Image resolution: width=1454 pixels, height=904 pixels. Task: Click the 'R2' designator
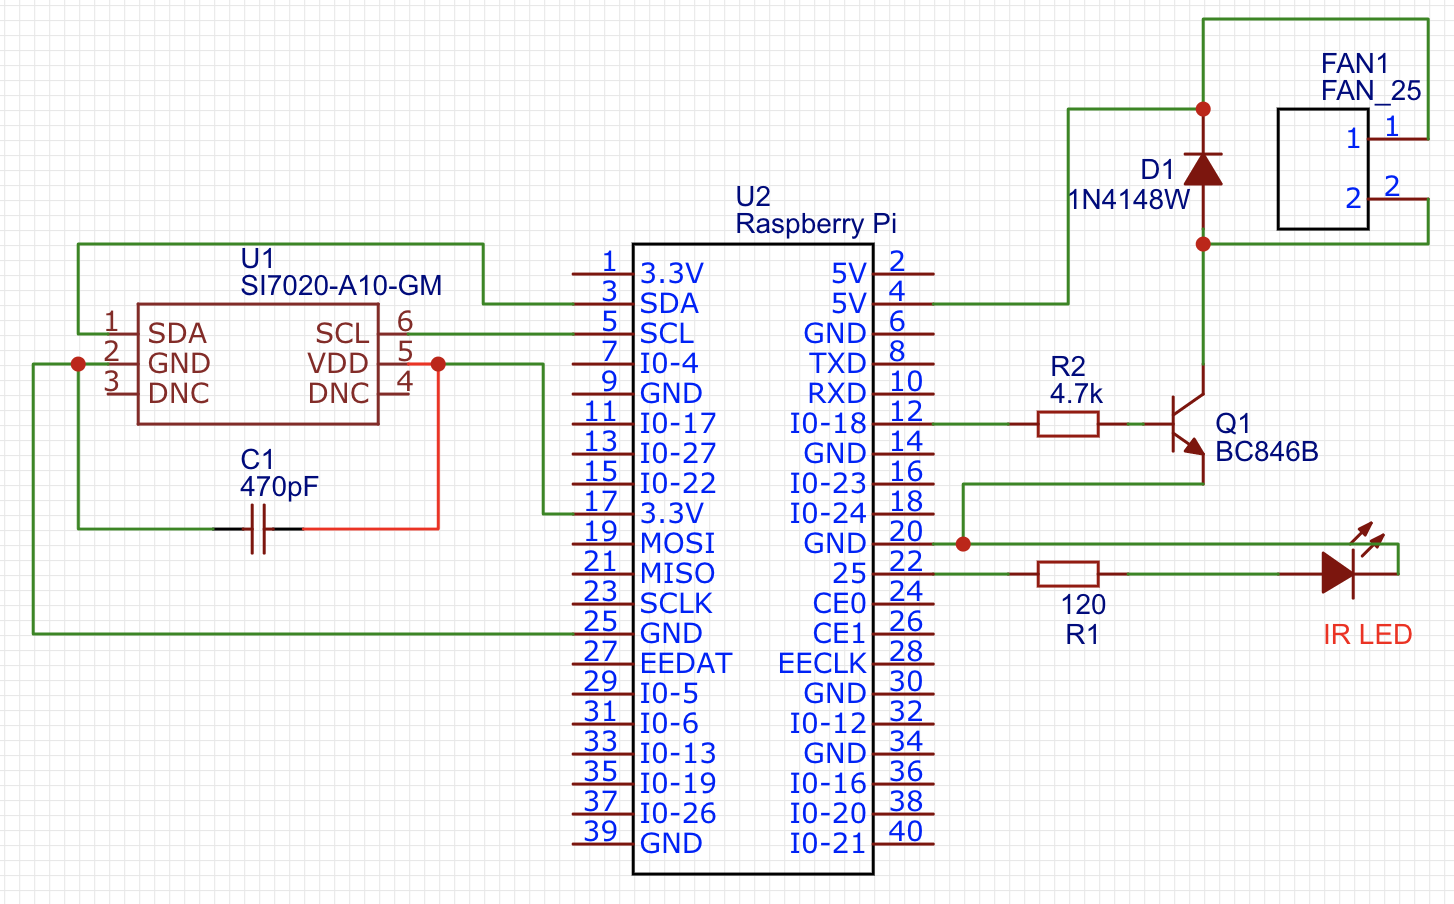point(1068,367)
